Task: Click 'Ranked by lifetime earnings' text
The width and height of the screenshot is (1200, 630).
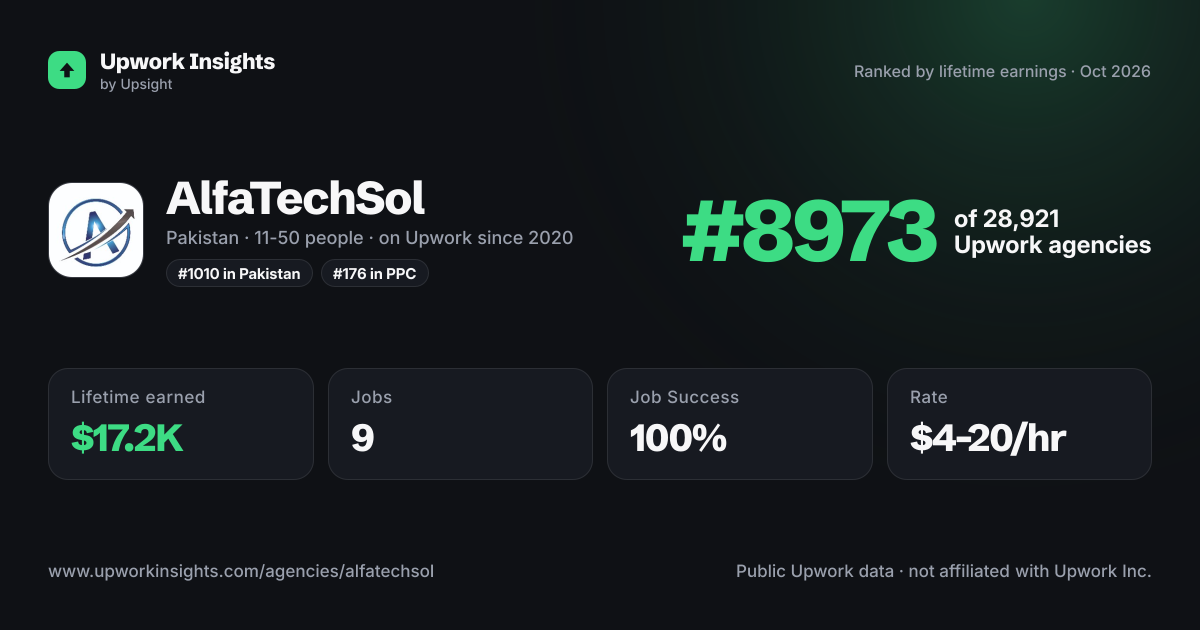Action: pyautogui.click(x=960, y=72)
